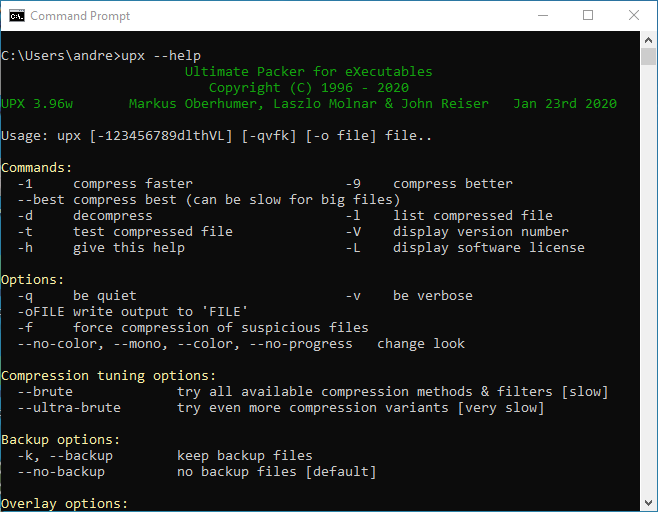658x512 pixels.
Task: Click the '-k, --backup' option line
Action: pos(165,456)
